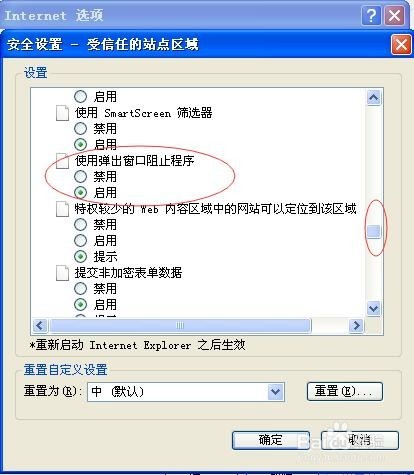Select 禁用 under 使用弹出窗口阻止程序

[x=80, y=176]
